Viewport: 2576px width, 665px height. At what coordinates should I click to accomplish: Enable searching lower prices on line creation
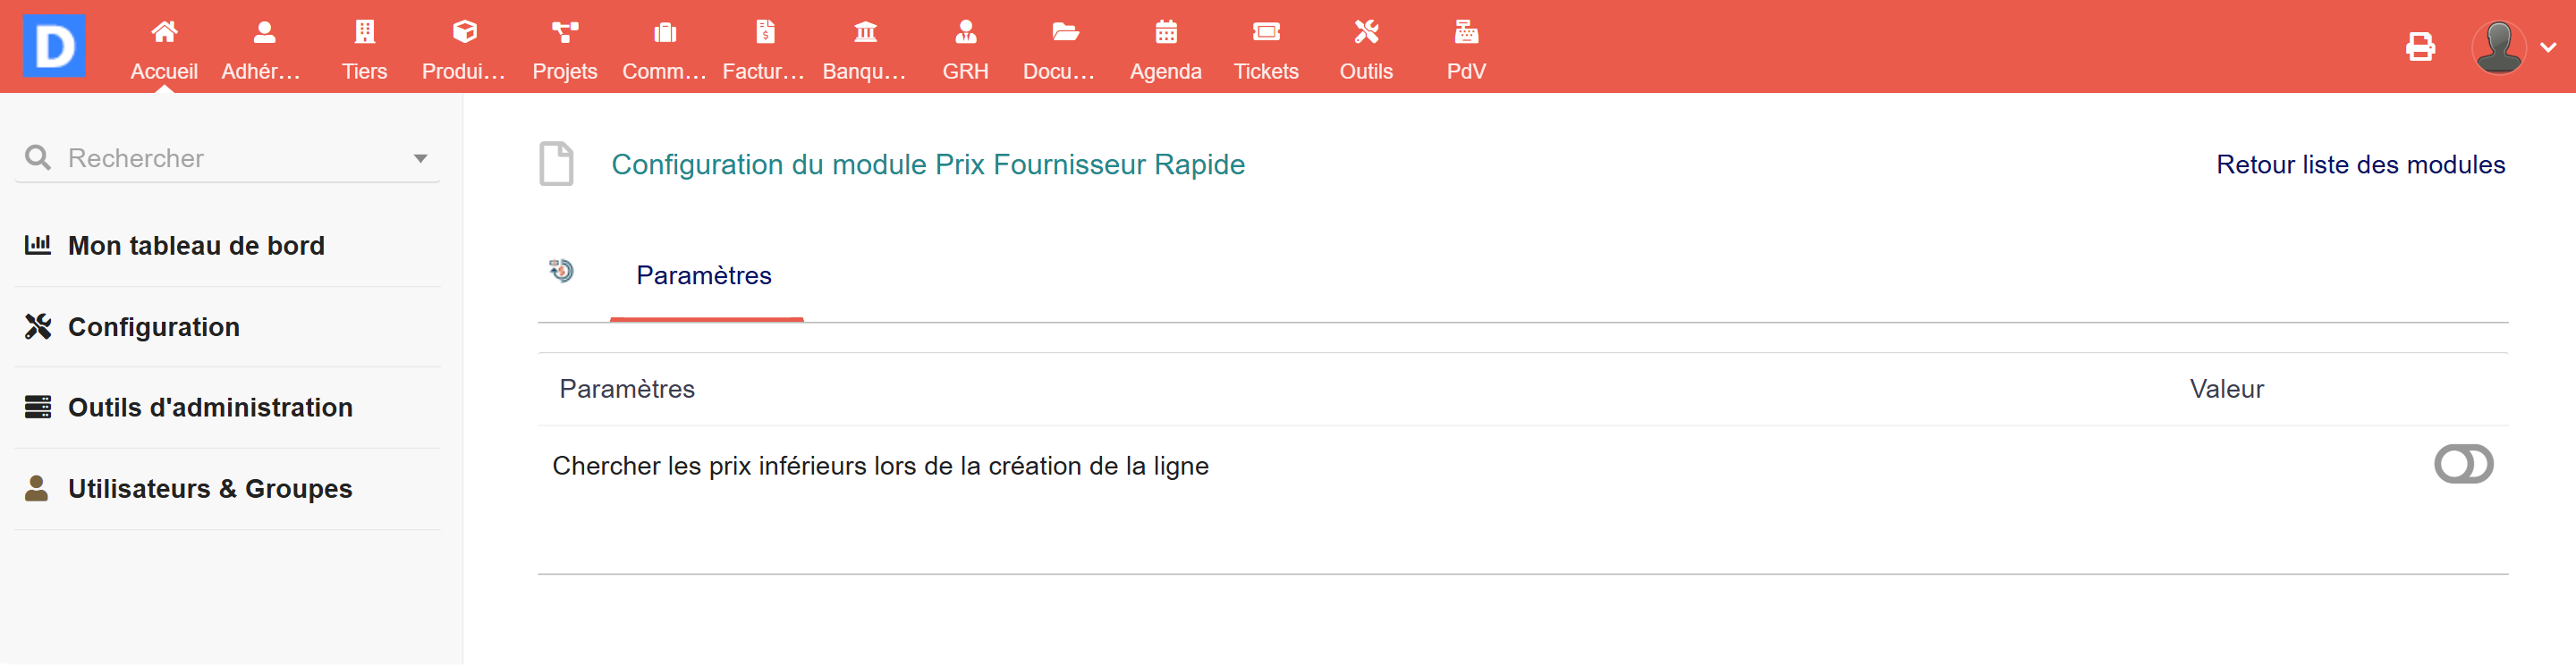point(2462,465)
